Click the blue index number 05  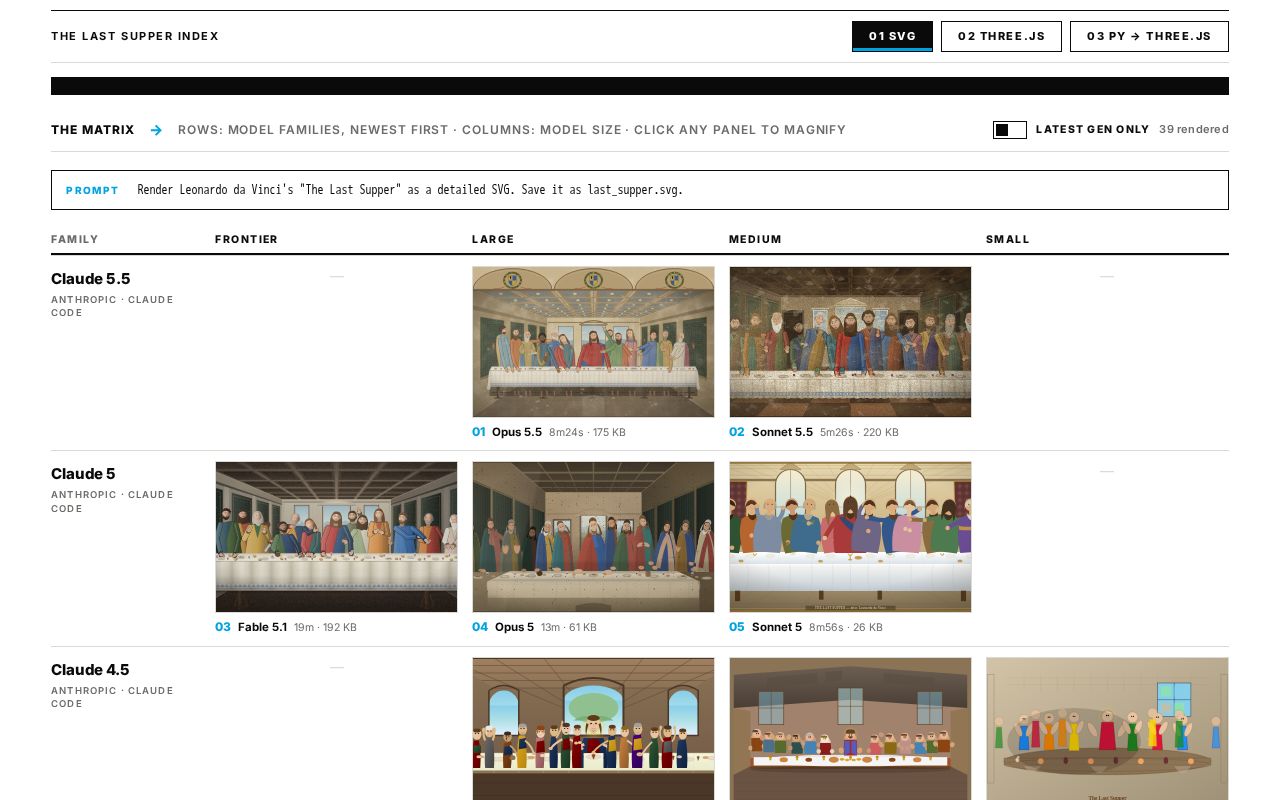(x=737, y=627)
